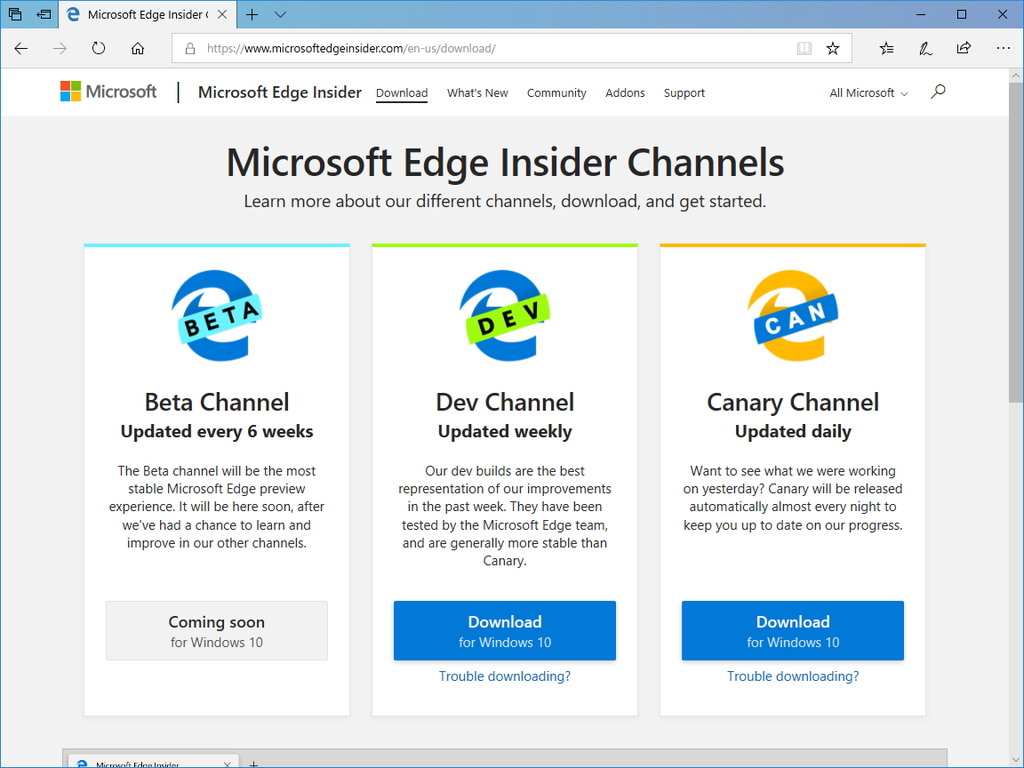The width and height of the screenshot is (1024, 768).
Task: Select the Community navigation item
Action: coord(556,93)
